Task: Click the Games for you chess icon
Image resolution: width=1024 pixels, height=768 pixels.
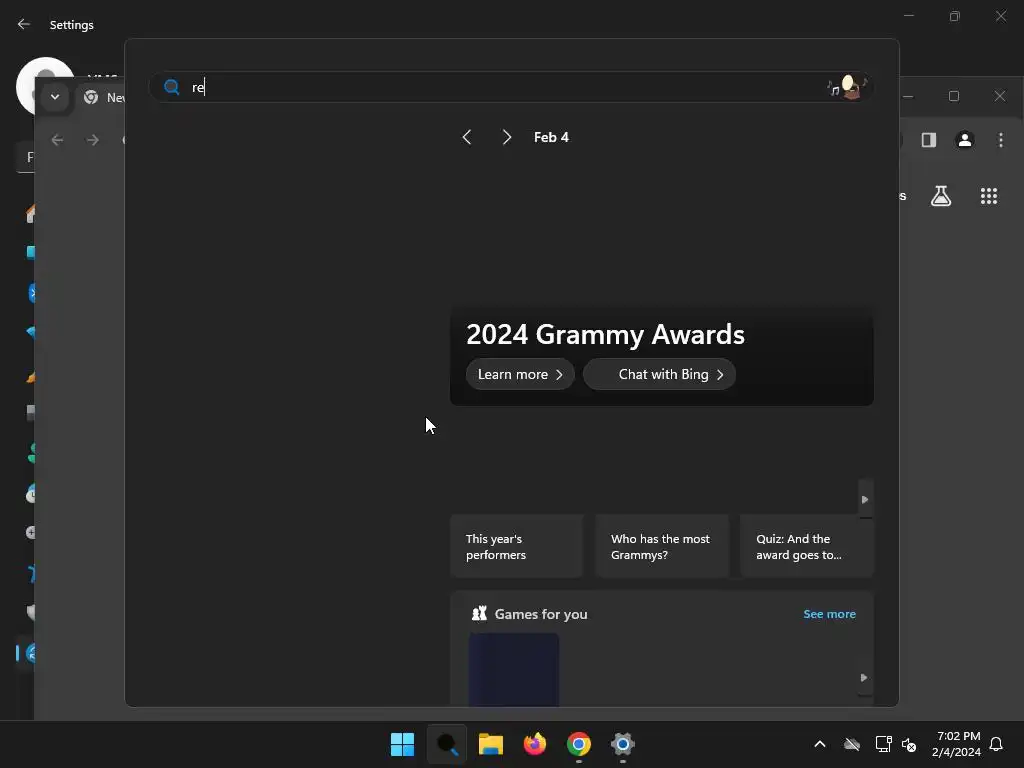Action: point(479,613)
